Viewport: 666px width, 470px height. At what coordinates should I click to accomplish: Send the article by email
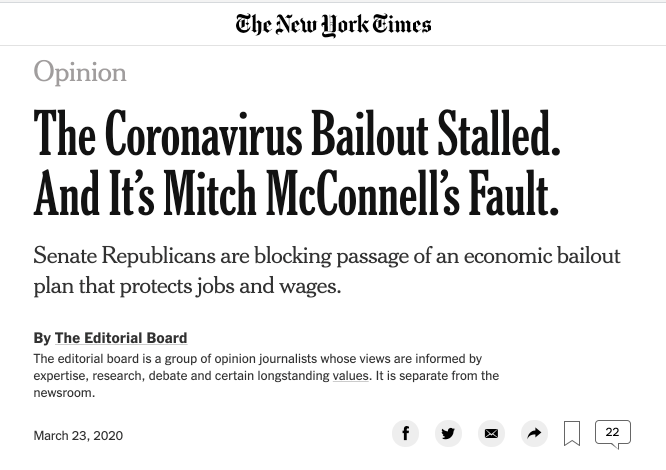(491, 433)
